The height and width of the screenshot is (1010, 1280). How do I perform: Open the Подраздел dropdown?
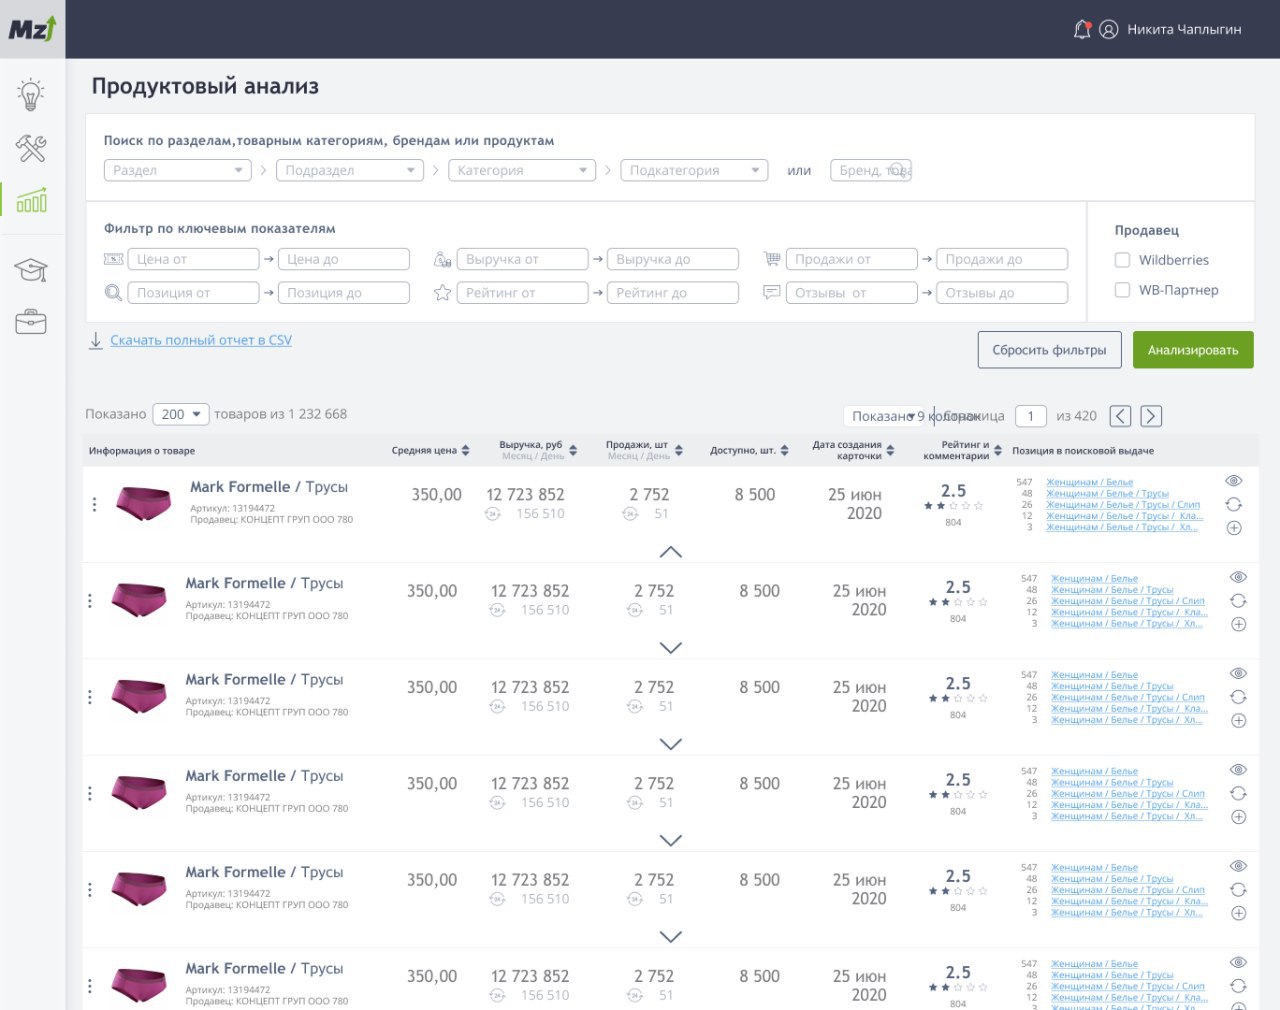pyautogui.click(x=350, y=170)
